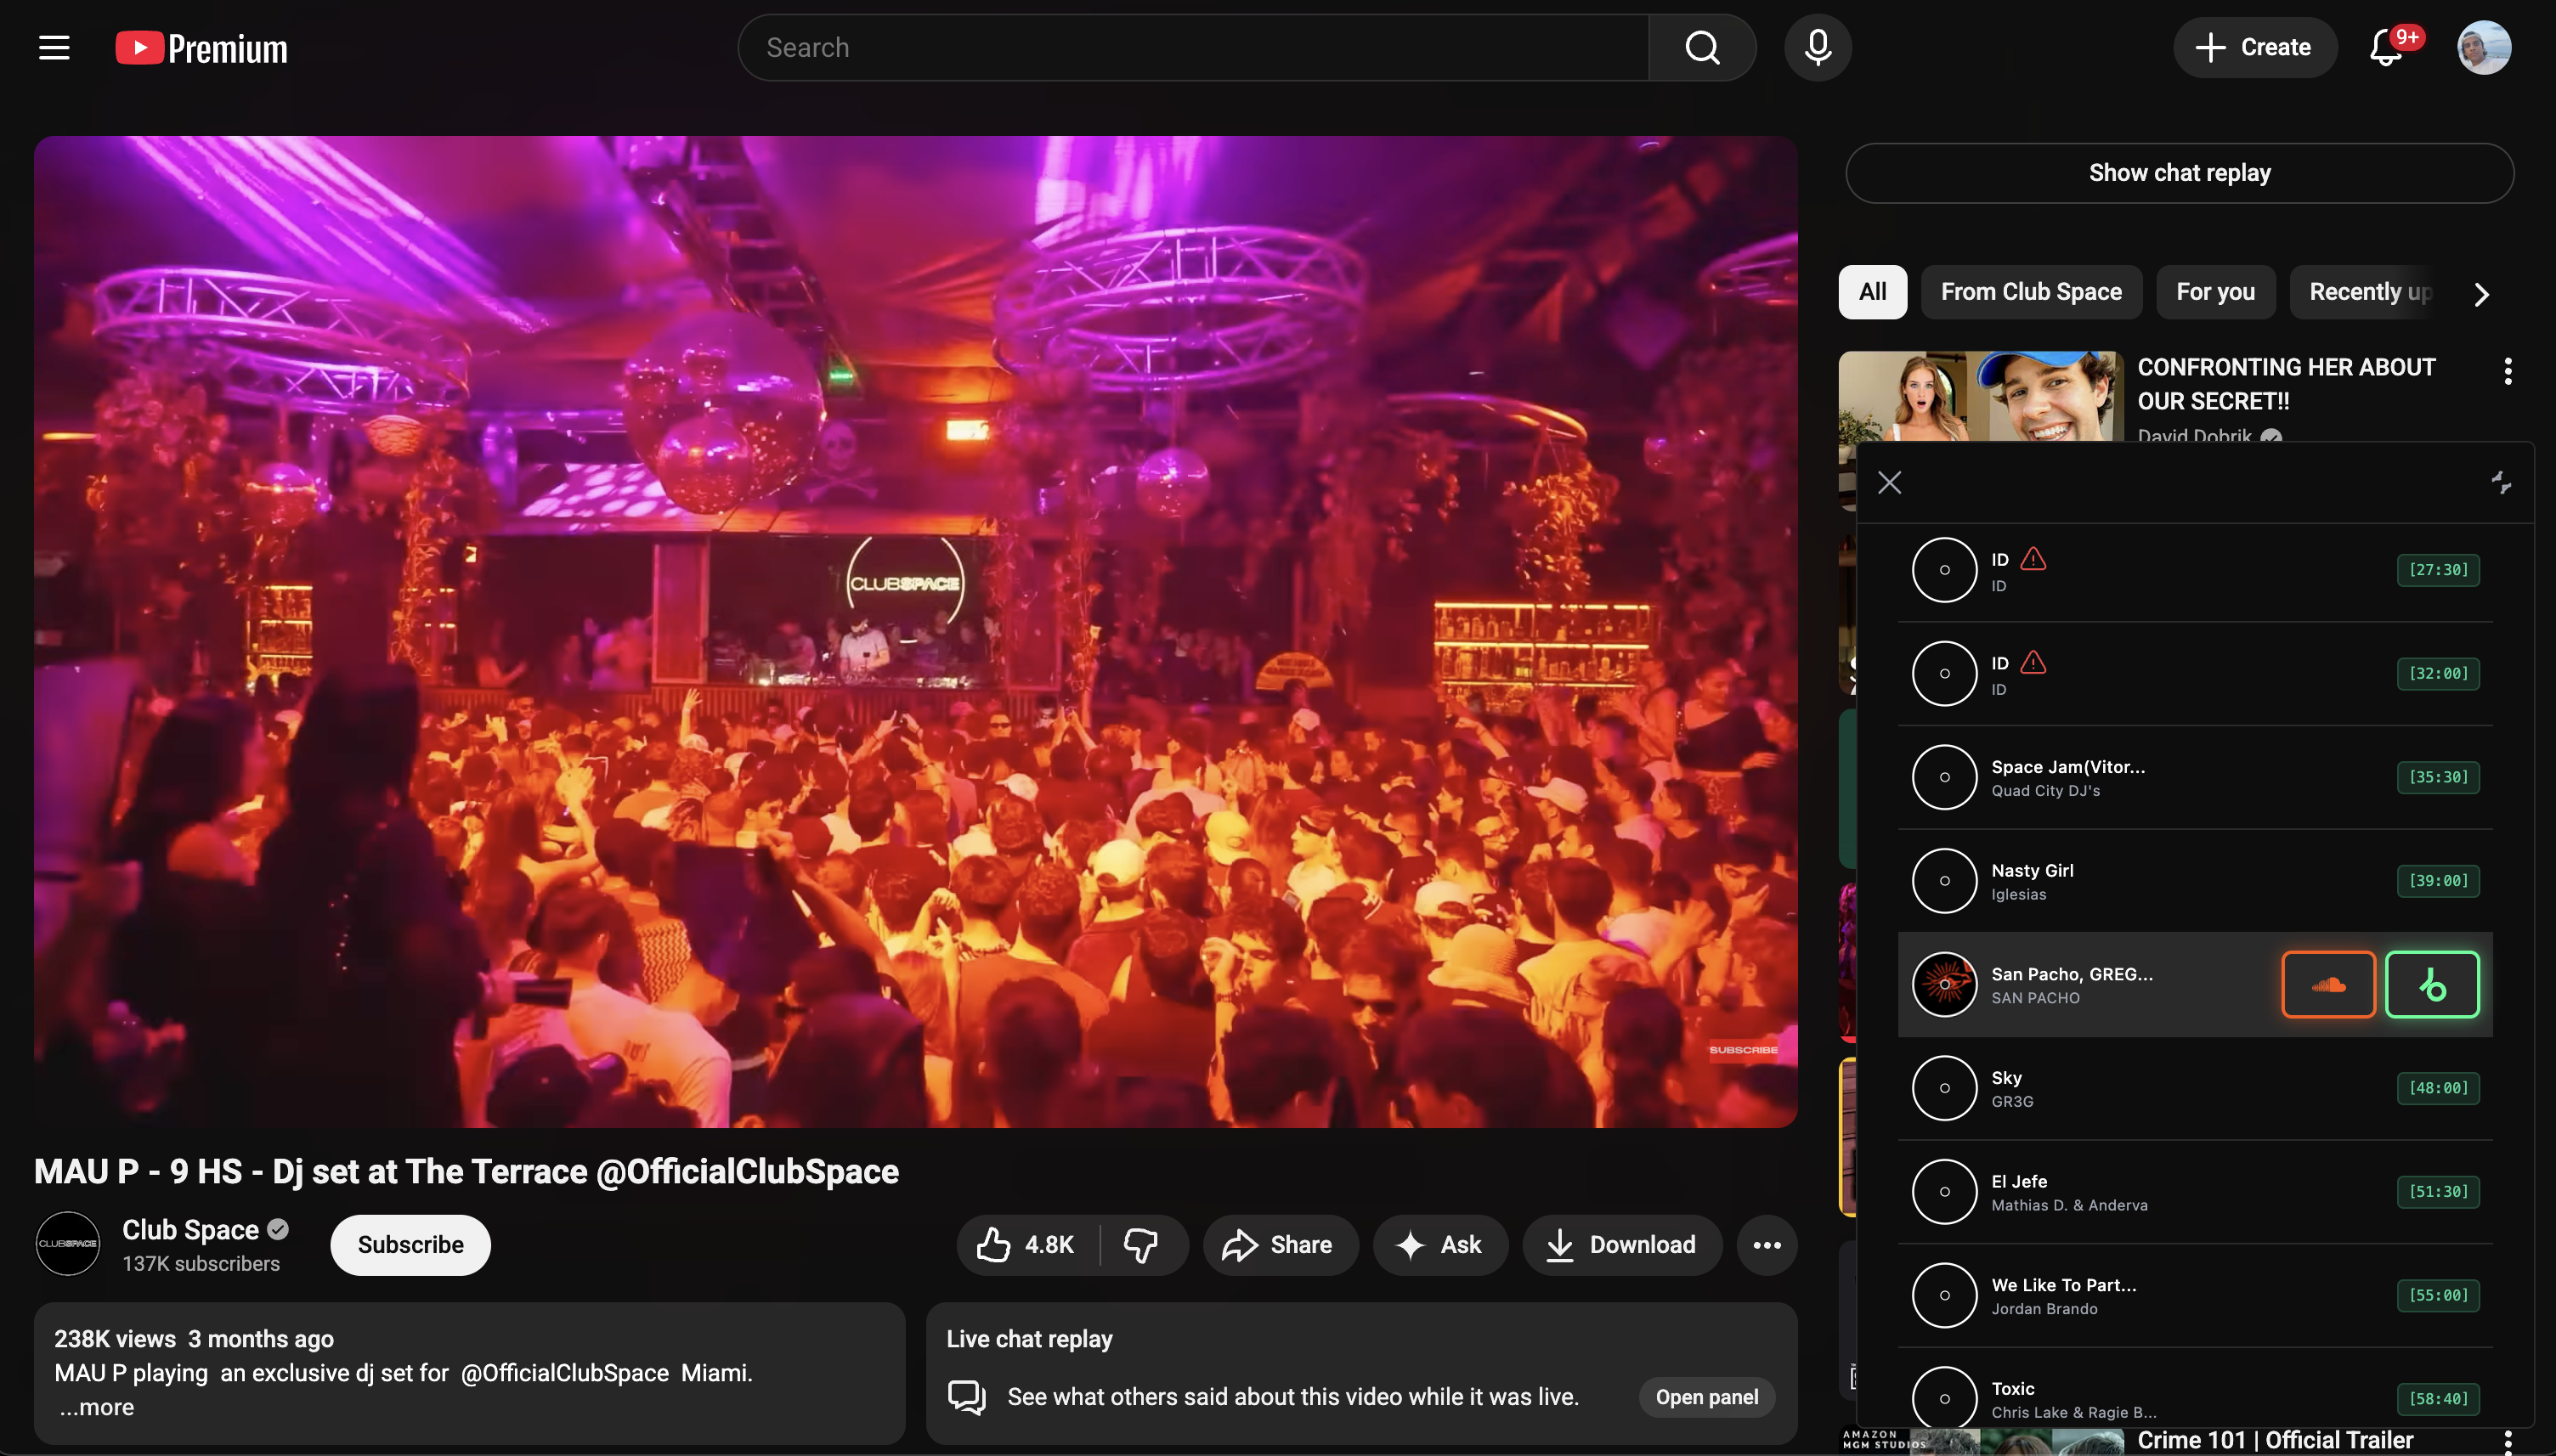This screenshot has height=1456, width=2556.
Task: Dislike the video with thumbs down
Action: point(1140,1245)
